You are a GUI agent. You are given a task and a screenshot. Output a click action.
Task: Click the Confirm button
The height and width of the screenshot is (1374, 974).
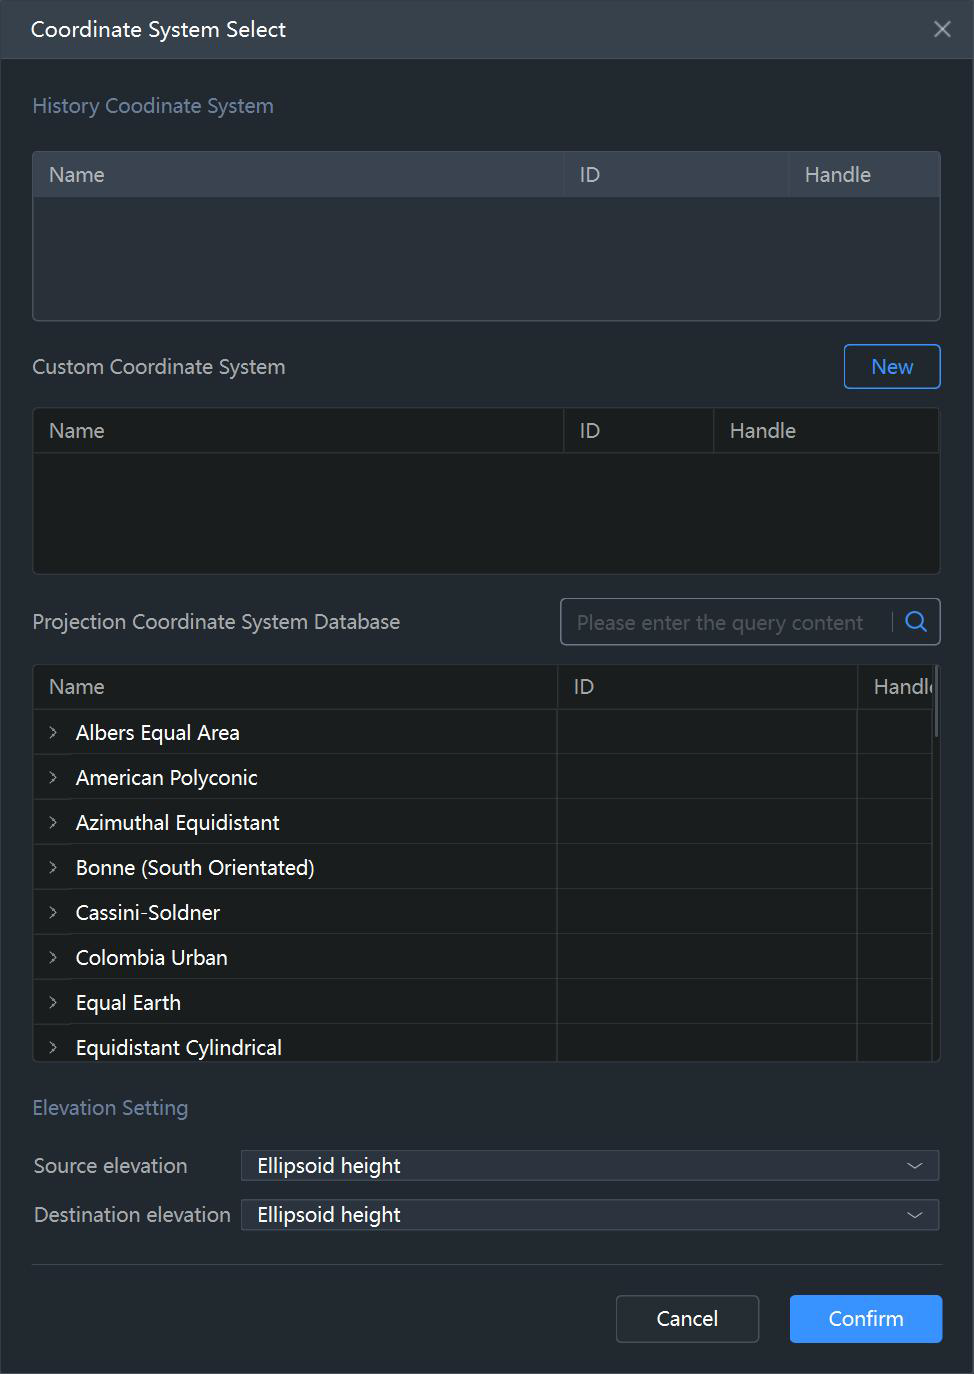pos(866,1318)
